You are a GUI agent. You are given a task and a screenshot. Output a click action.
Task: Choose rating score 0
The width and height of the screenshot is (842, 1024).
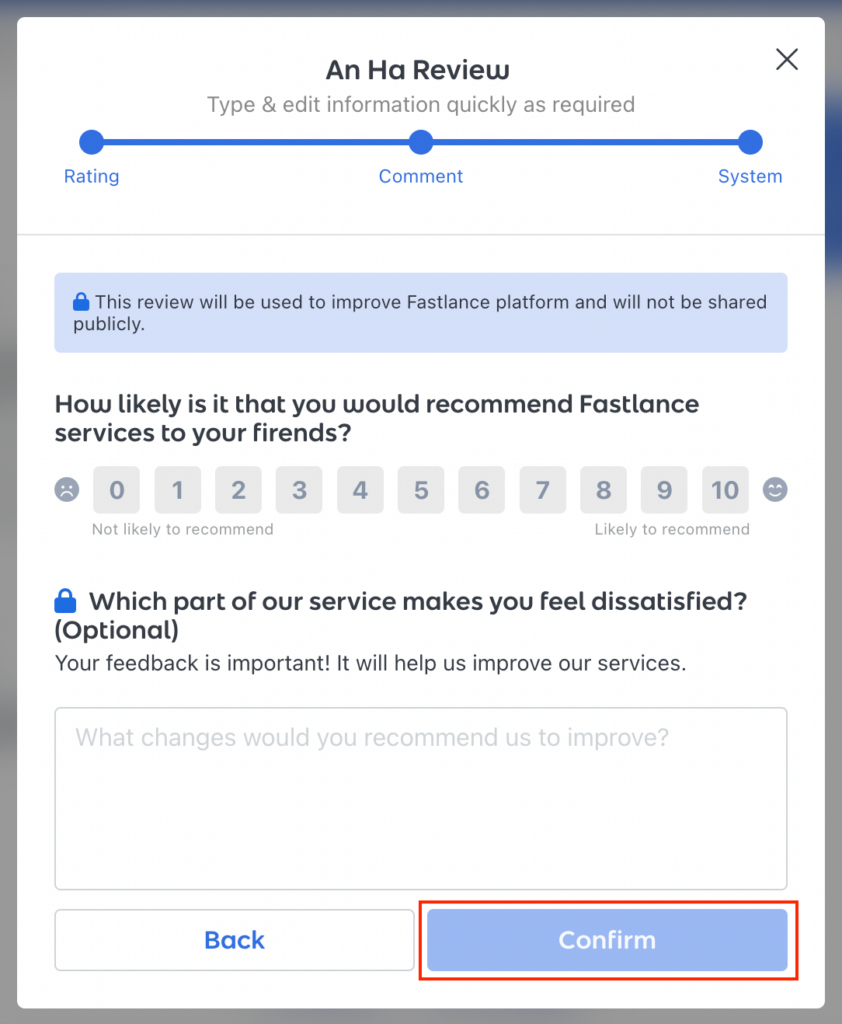click(x=117, y=490)
